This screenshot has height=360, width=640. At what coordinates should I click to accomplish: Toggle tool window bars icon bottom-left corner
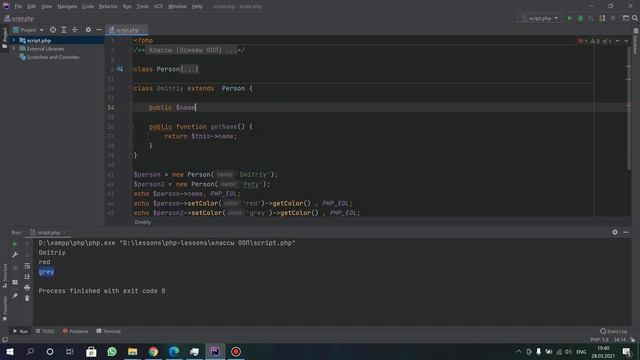[x=5, y=339]
